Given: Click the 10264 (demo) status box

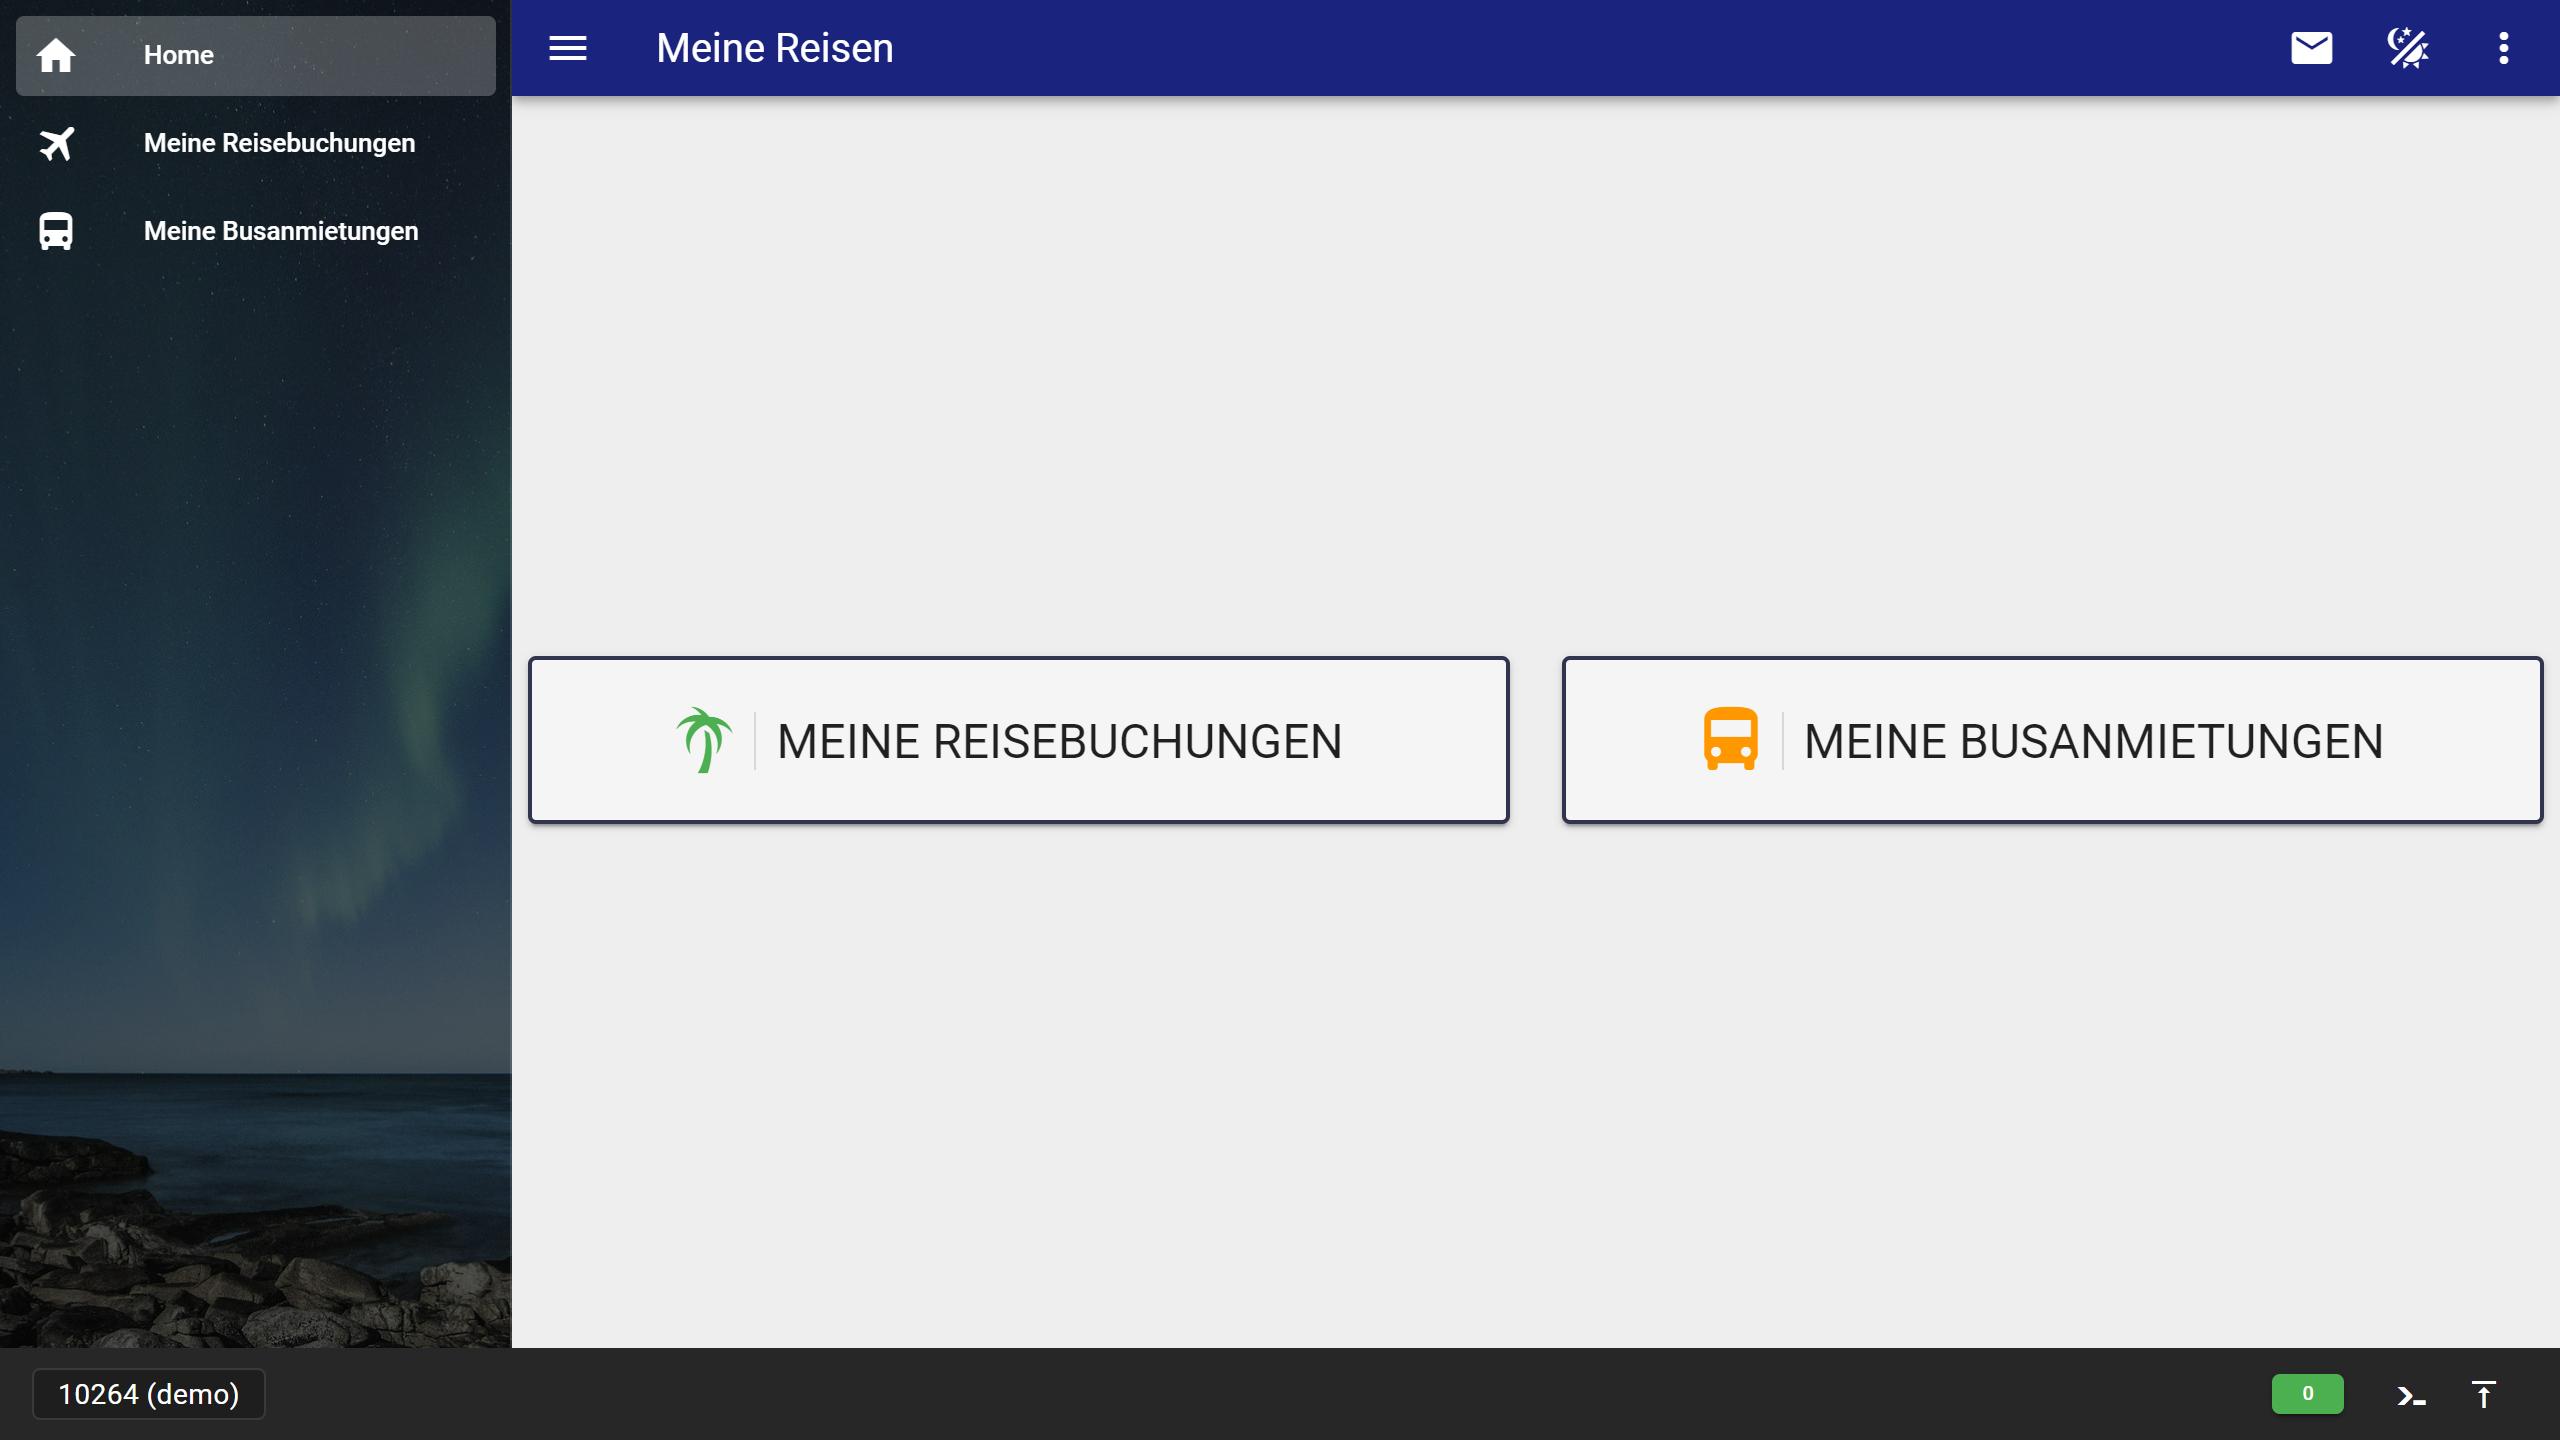Looking at the screenshot, I should pyautogui.click(x=149, y=1394).
